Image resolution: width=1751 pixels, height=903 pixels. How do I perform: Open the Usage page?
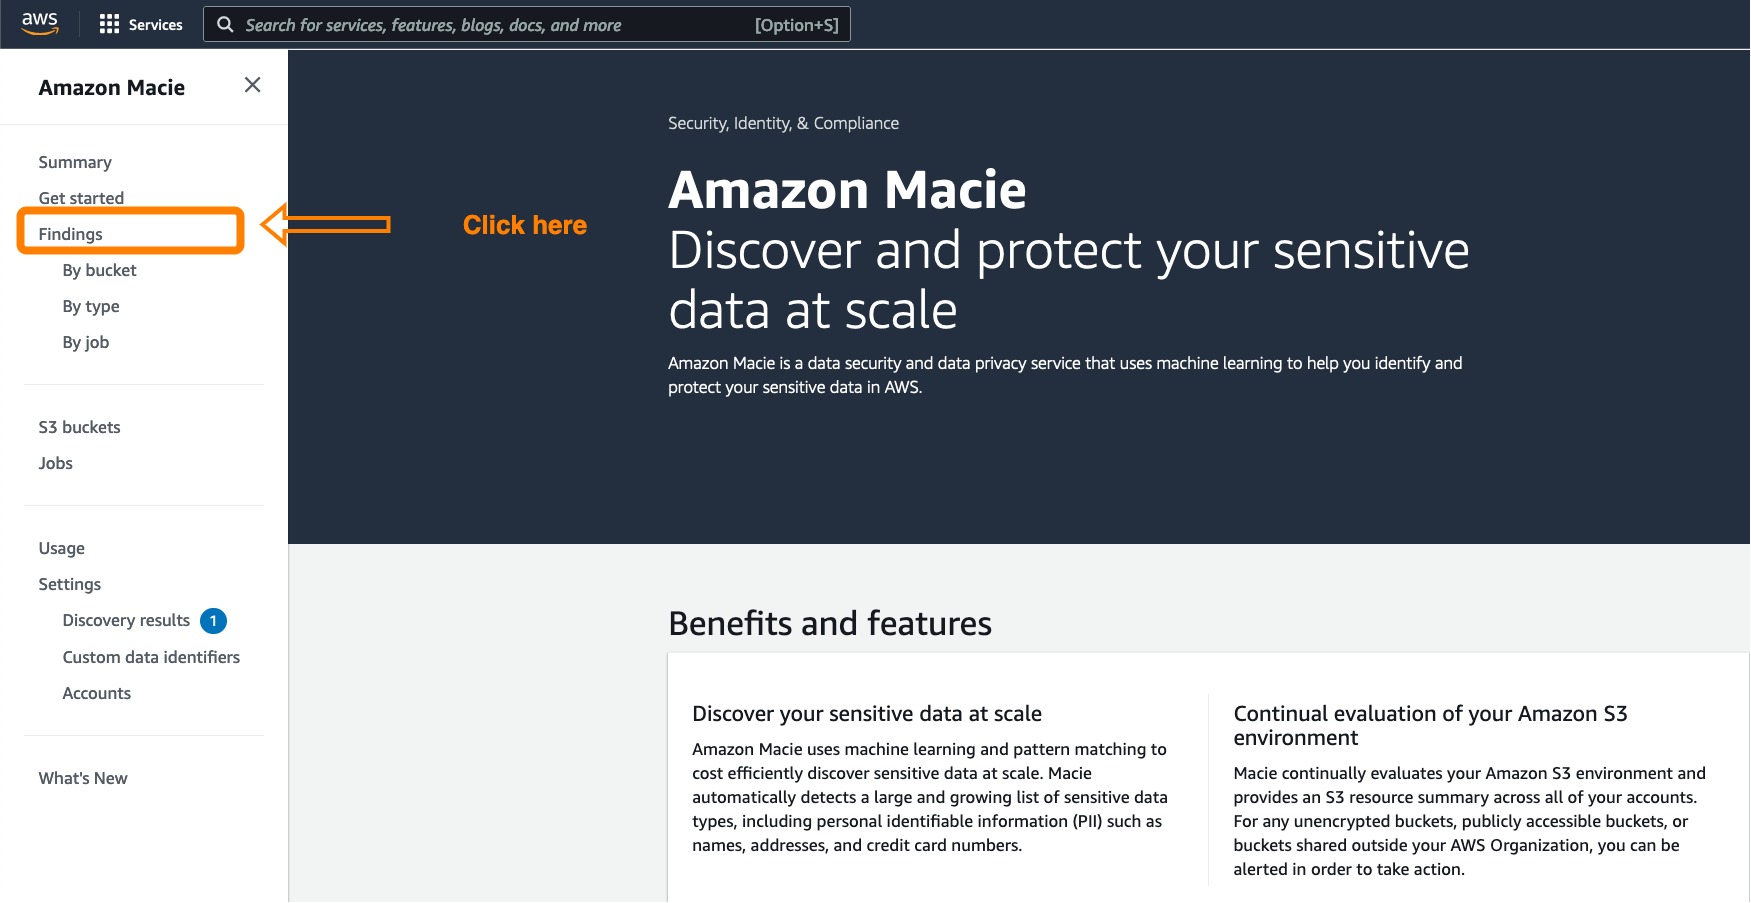click(x=61, y=548)
